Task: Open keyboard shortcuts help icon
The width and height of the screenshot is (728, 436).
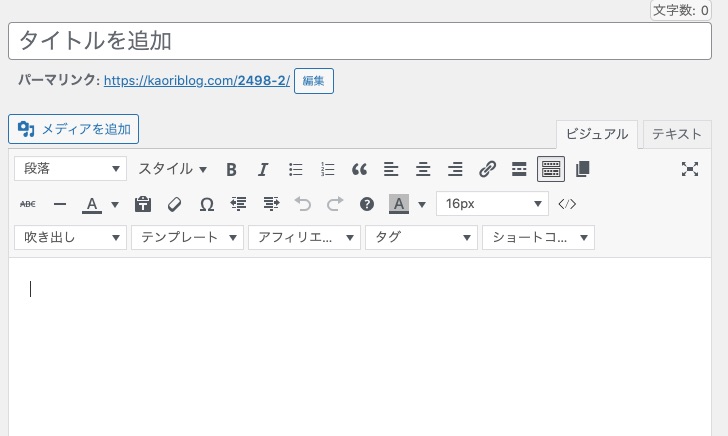Action: click(x=367, y=204)
